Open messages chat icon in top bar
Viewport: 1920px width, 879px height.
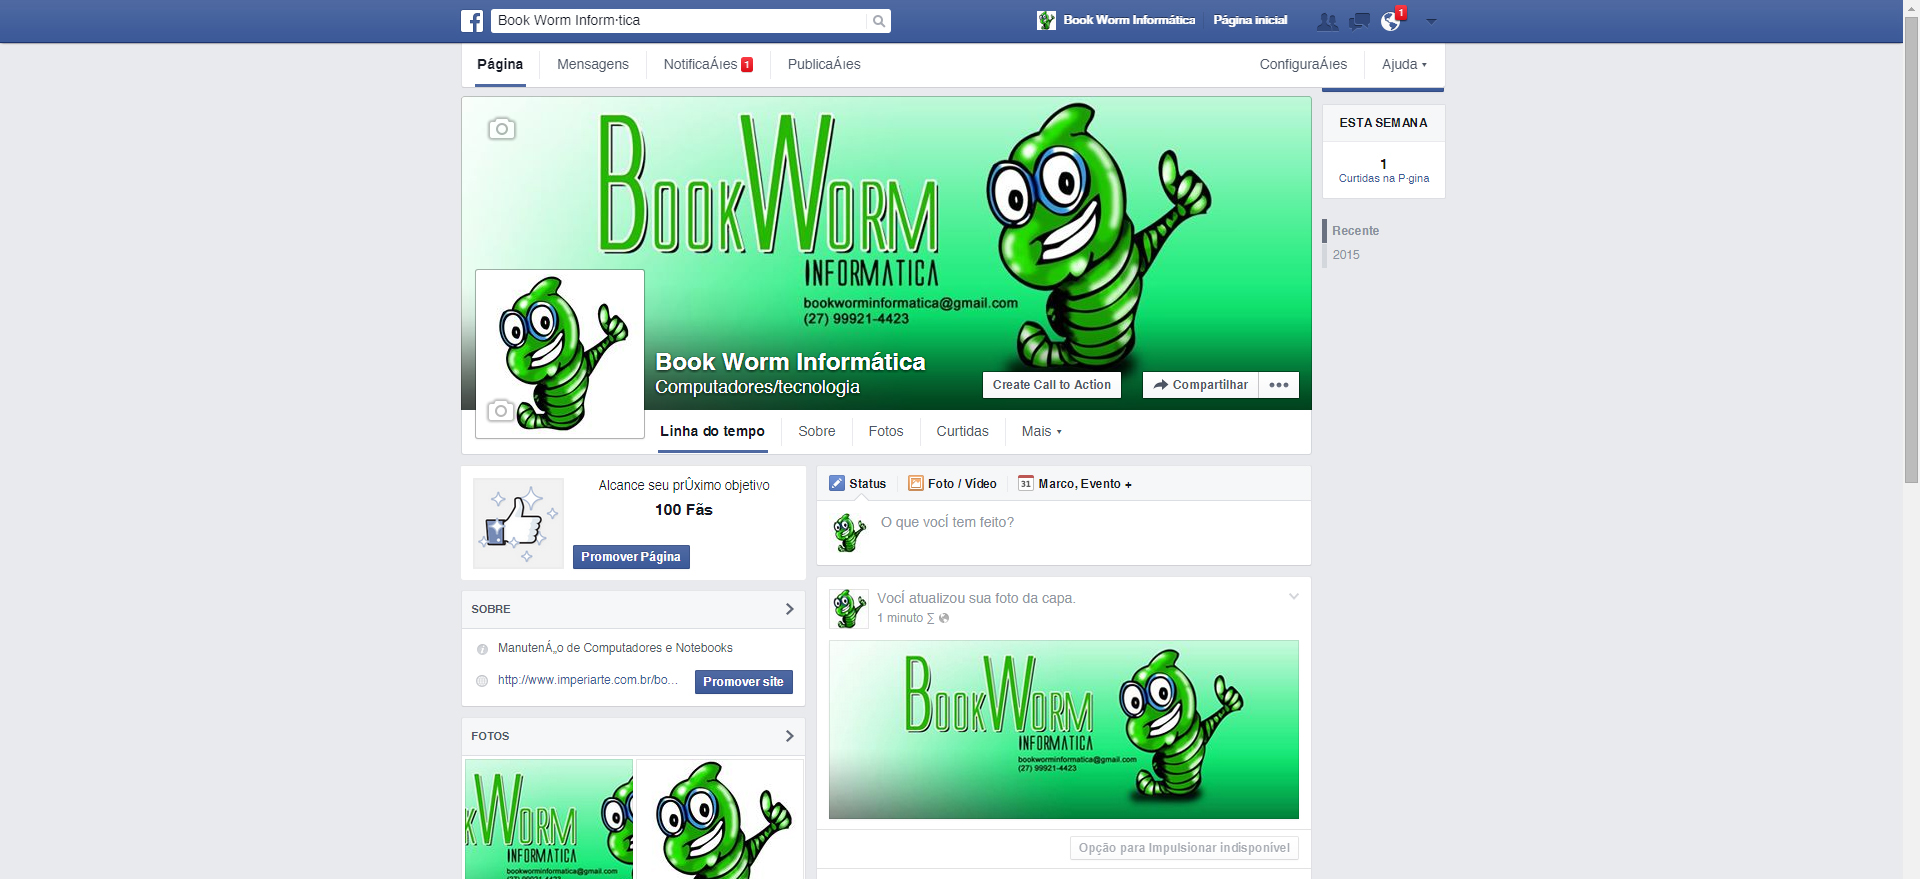click(1359, 21)
